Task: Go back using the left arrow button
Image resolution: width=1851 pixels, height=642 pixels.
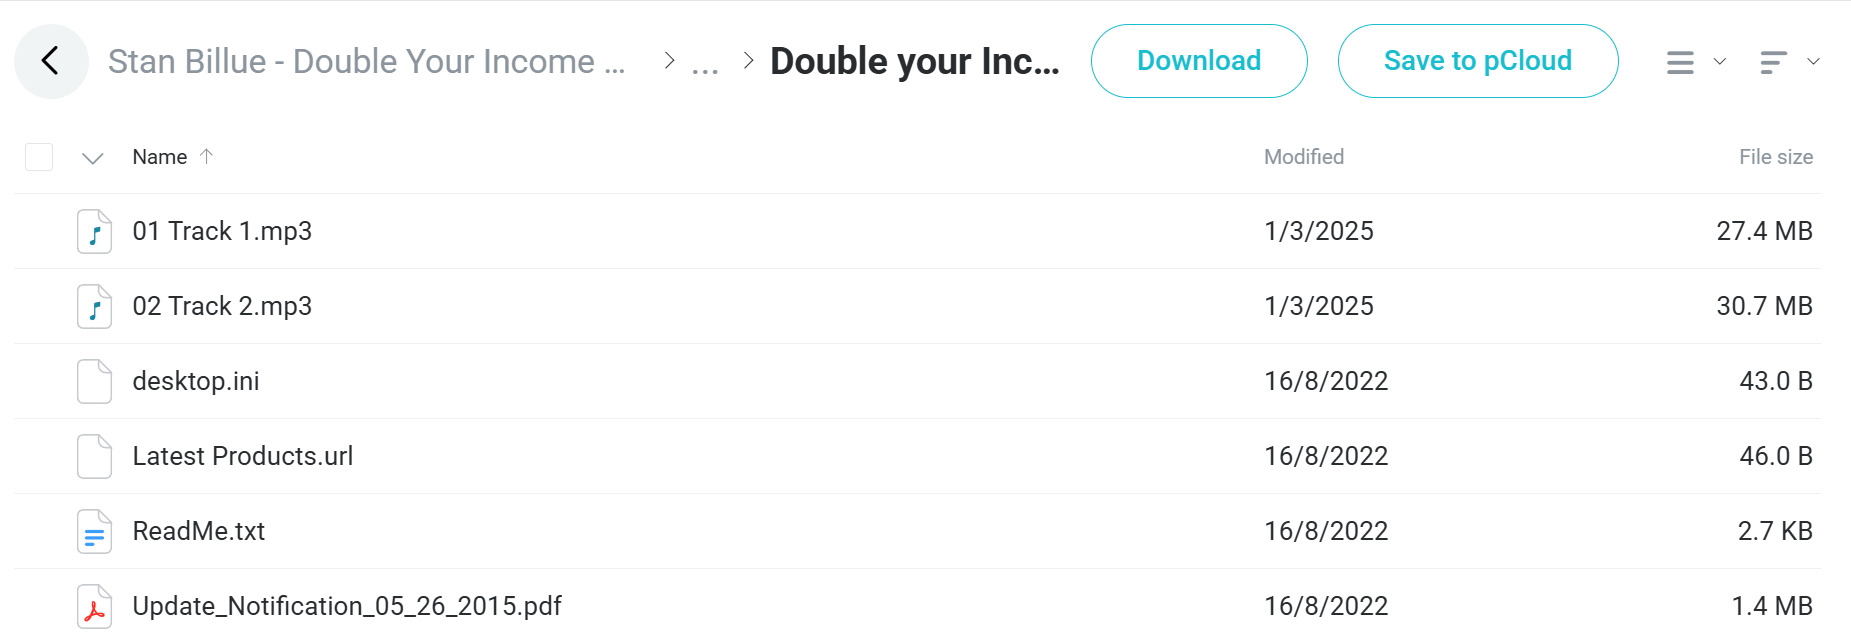Action: tap(51, 61)
